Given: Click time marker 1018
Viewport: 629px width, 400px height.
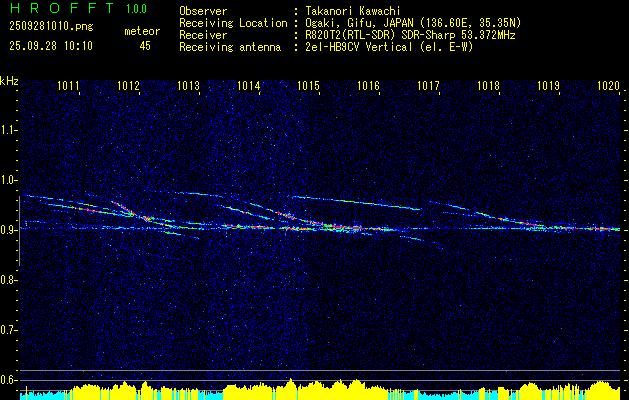Looking at the screenshot, I should tap(488, 85).
